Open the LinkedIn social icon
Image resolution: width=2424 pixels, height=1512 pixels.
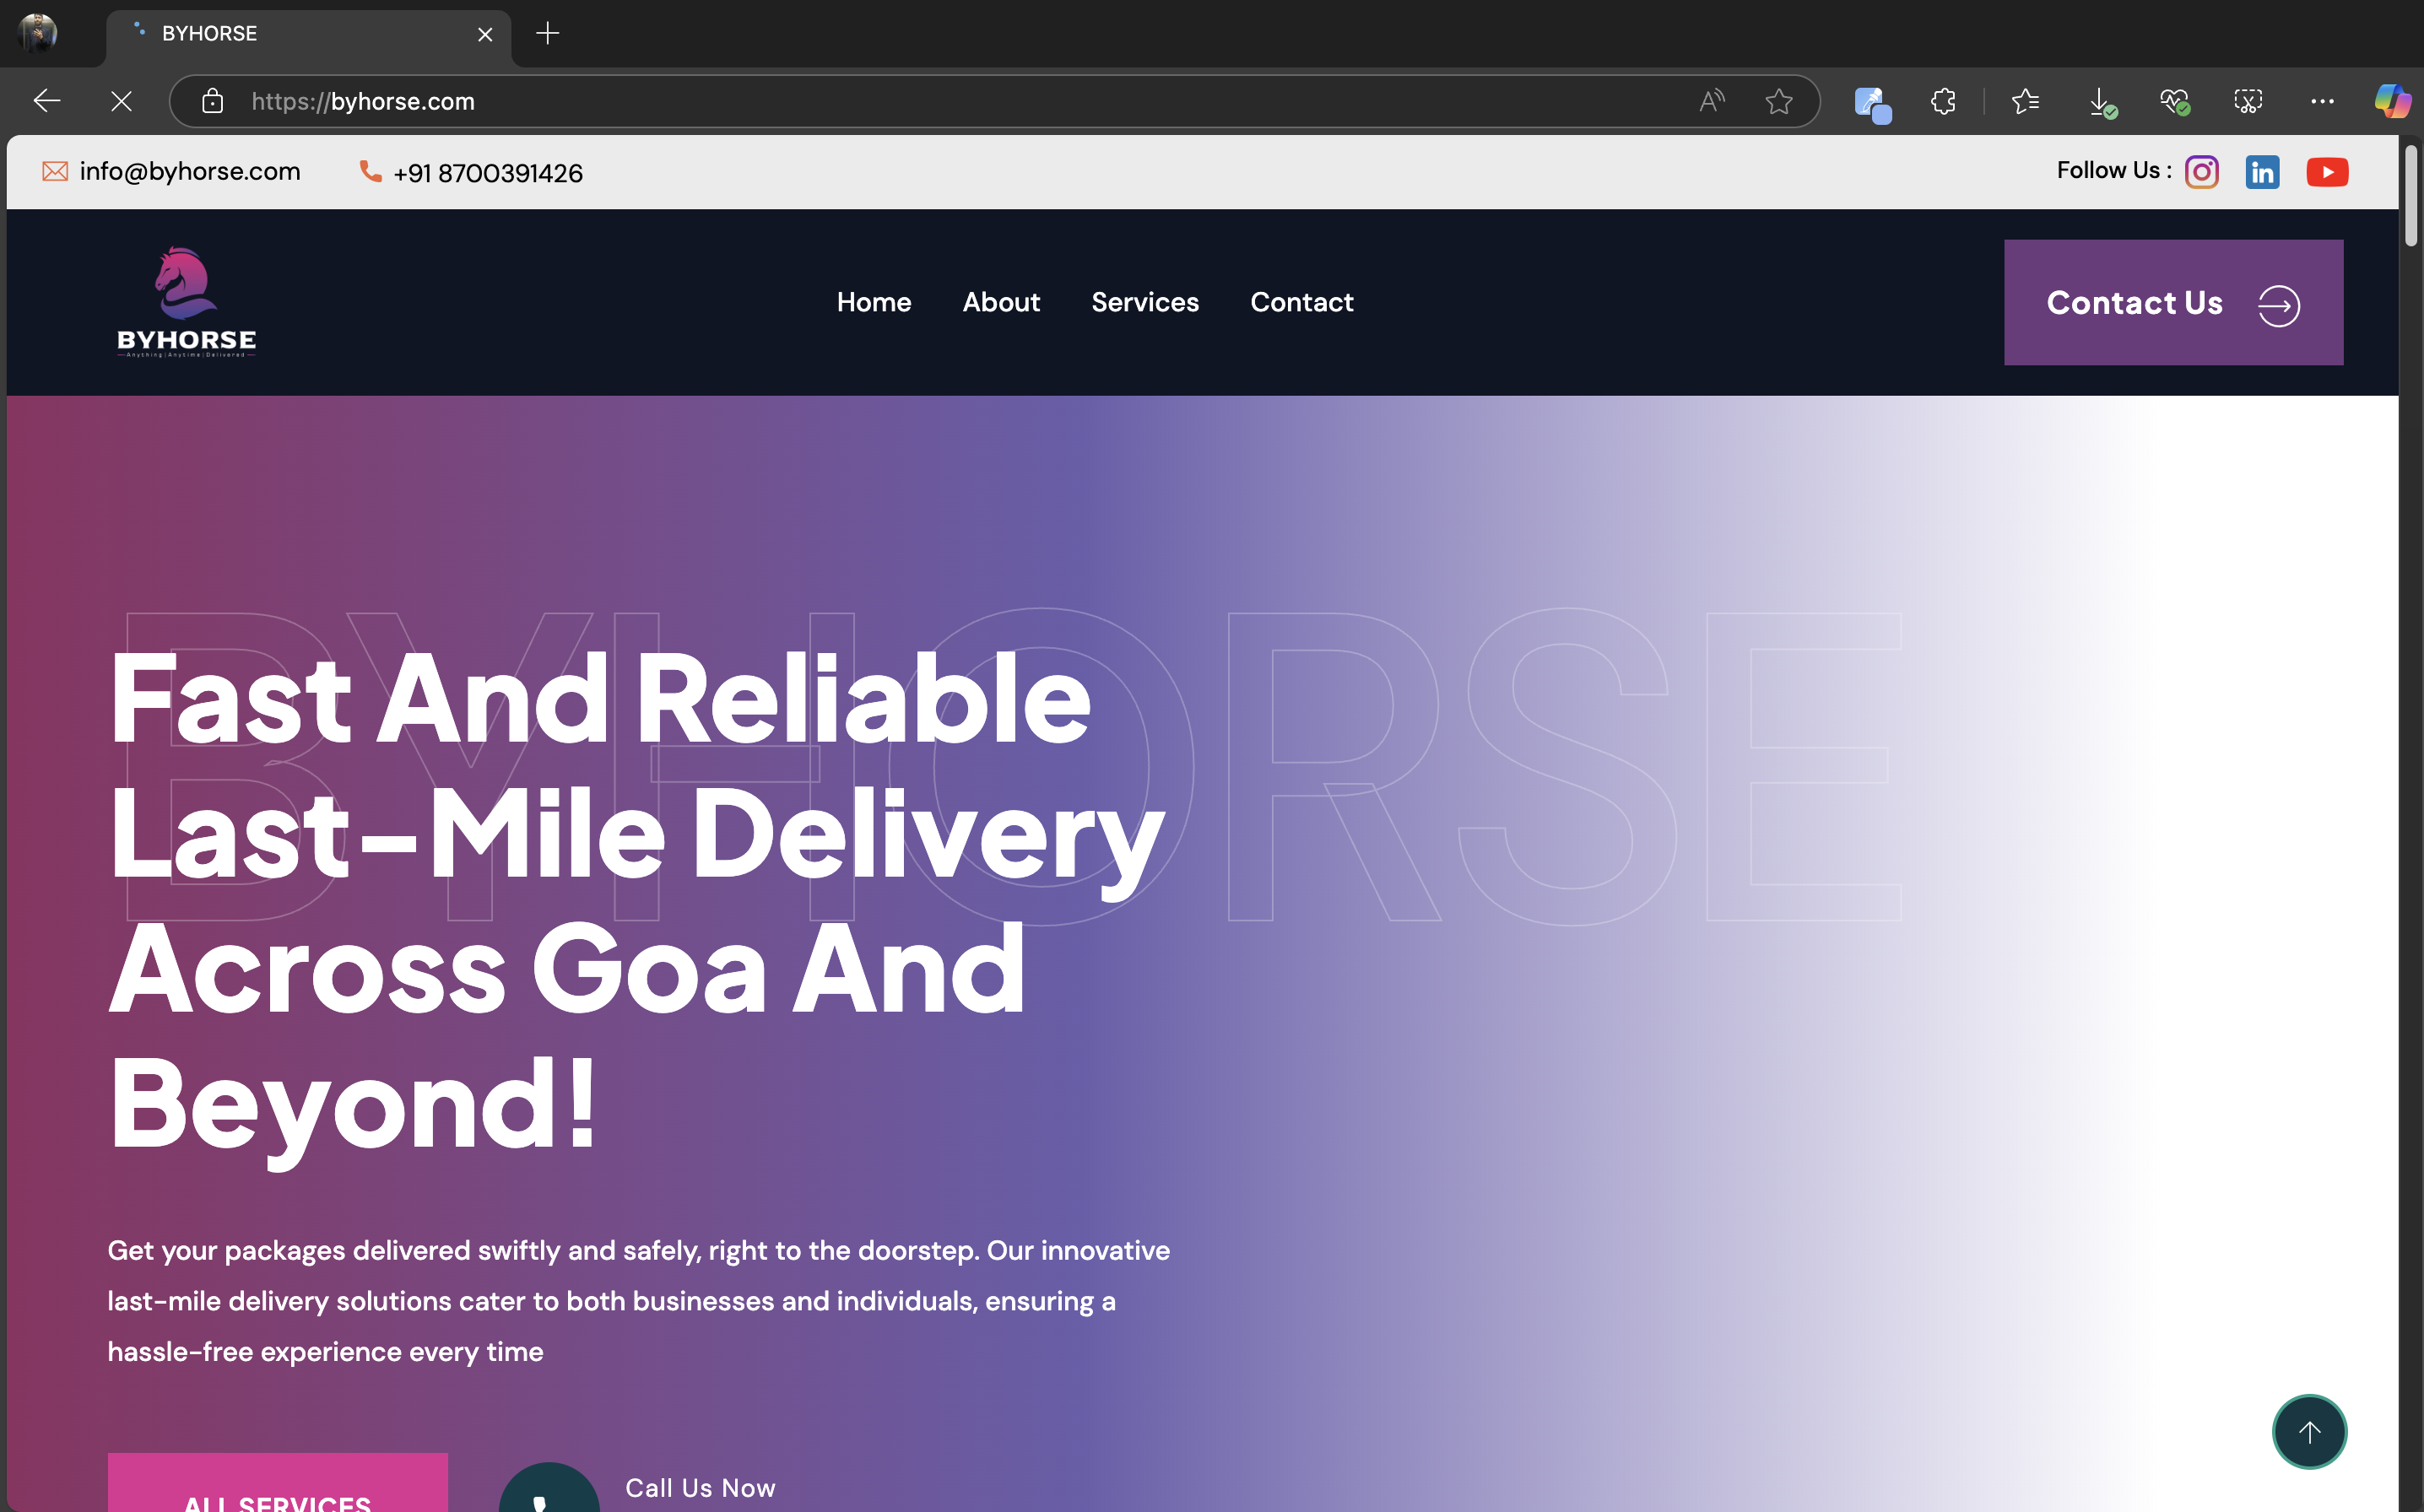[2262, 172]
